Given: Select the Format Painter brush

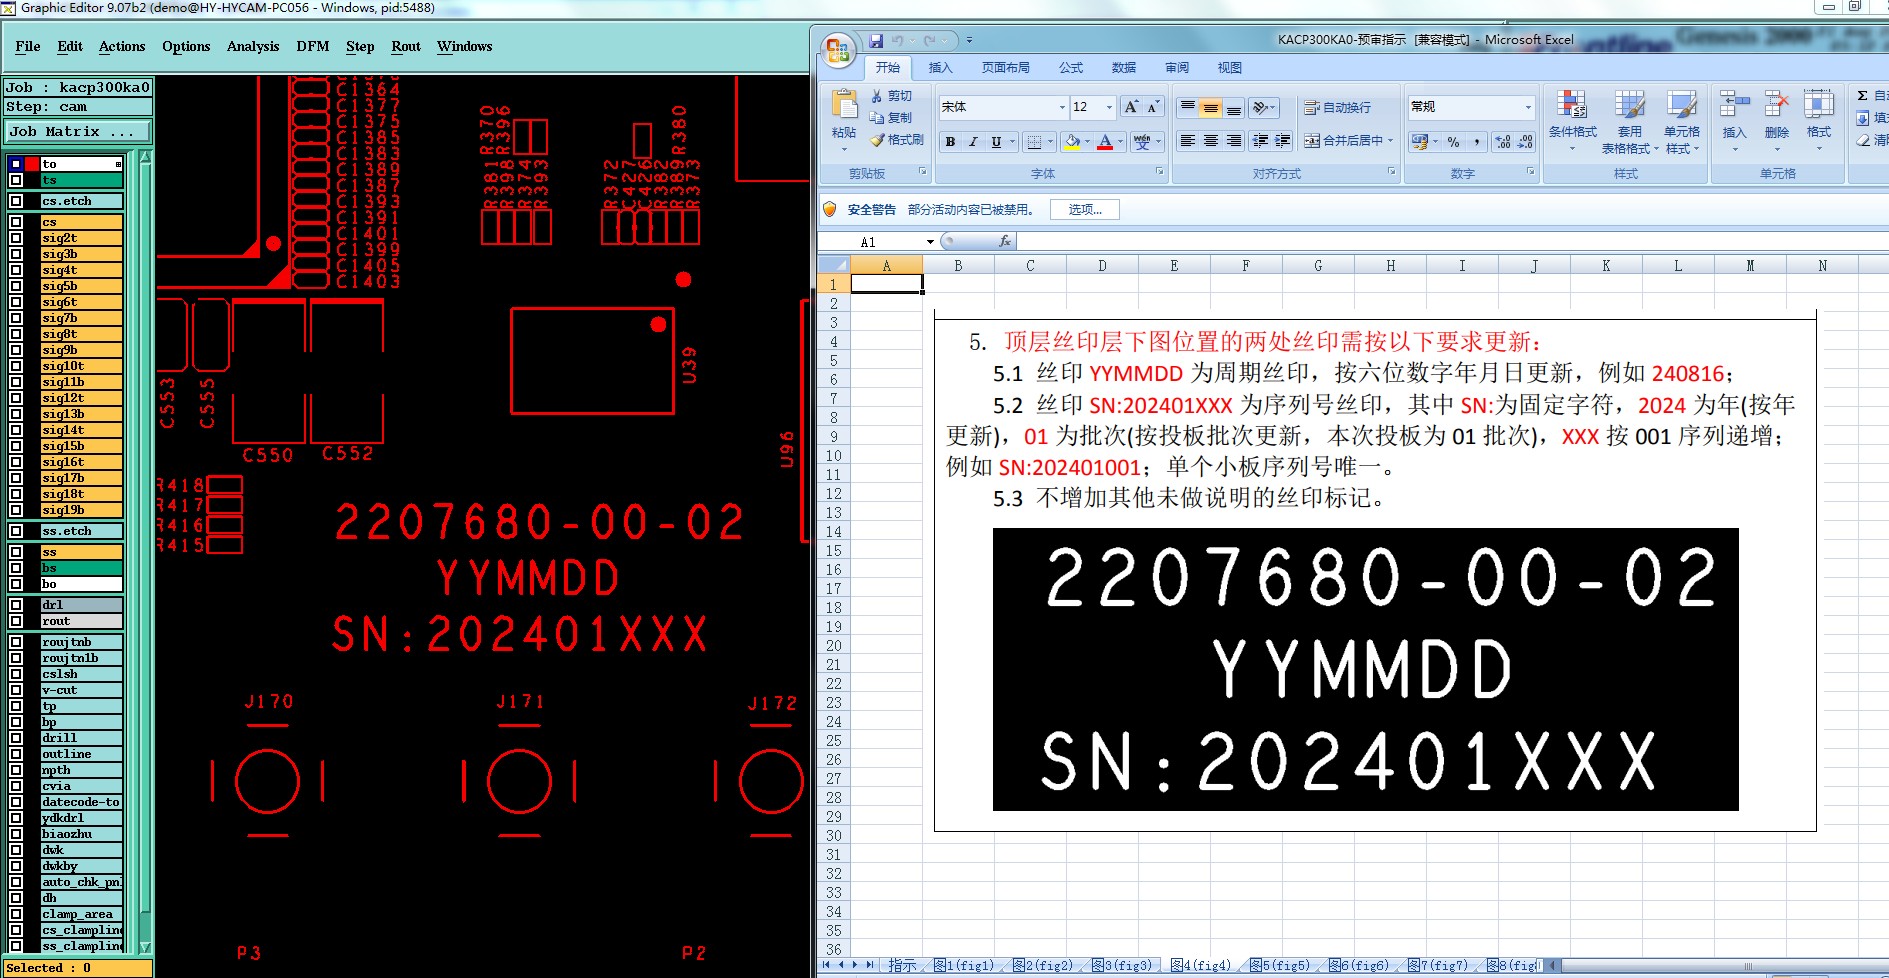Looking at the screenshot, I should click(877, 140).
